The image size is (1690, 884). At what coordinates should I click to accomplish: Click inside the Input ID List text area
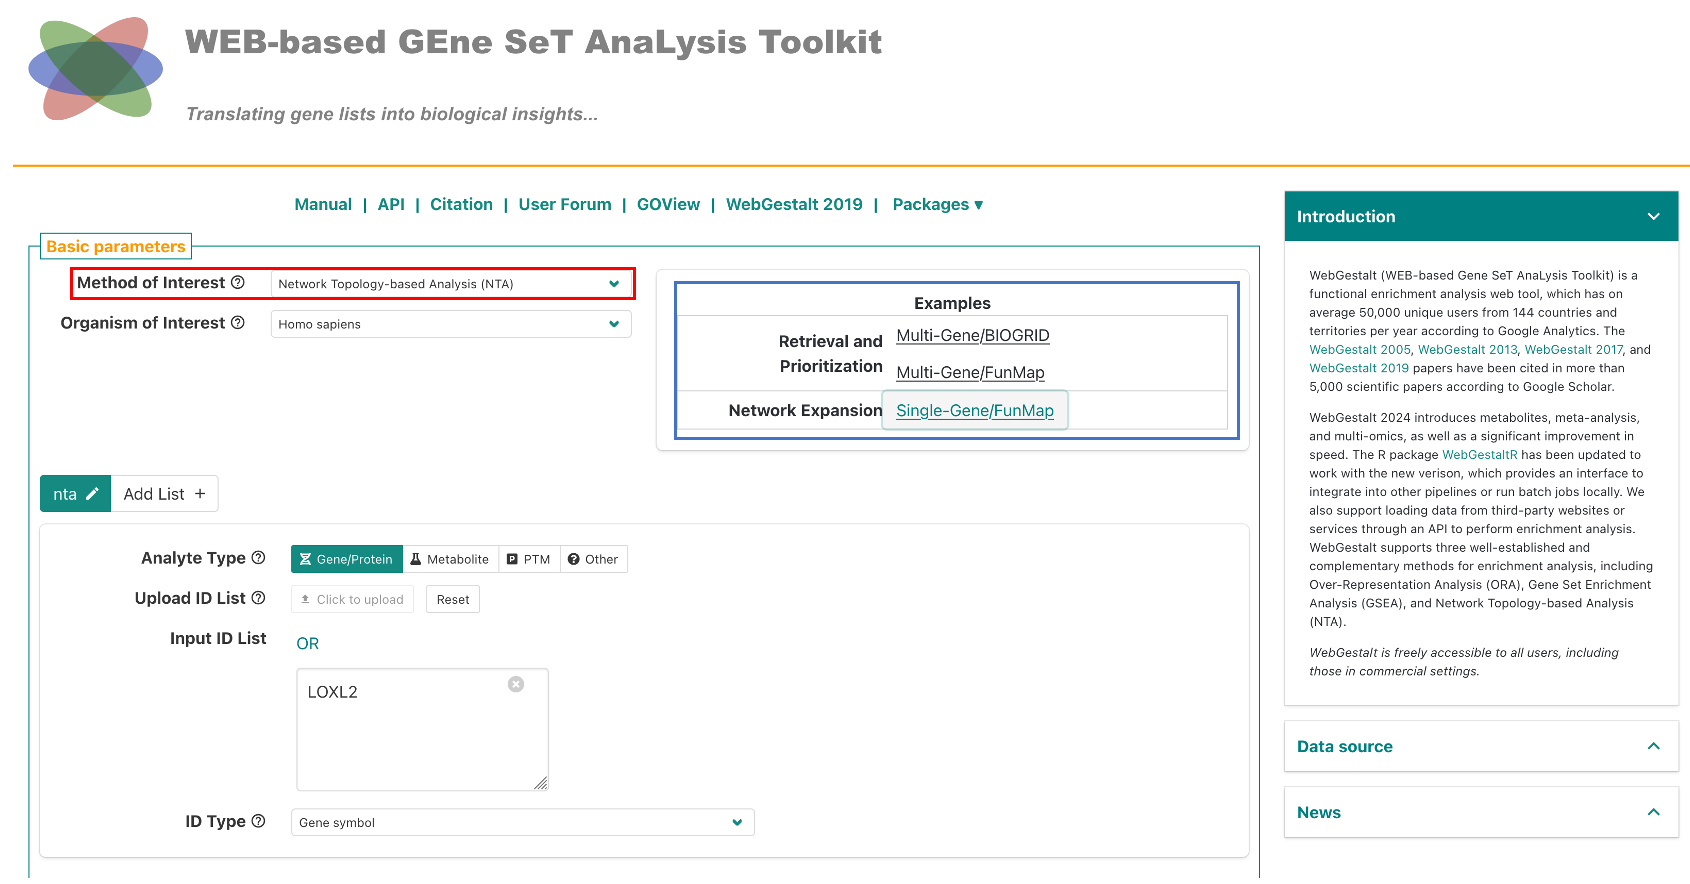(422, 730)
